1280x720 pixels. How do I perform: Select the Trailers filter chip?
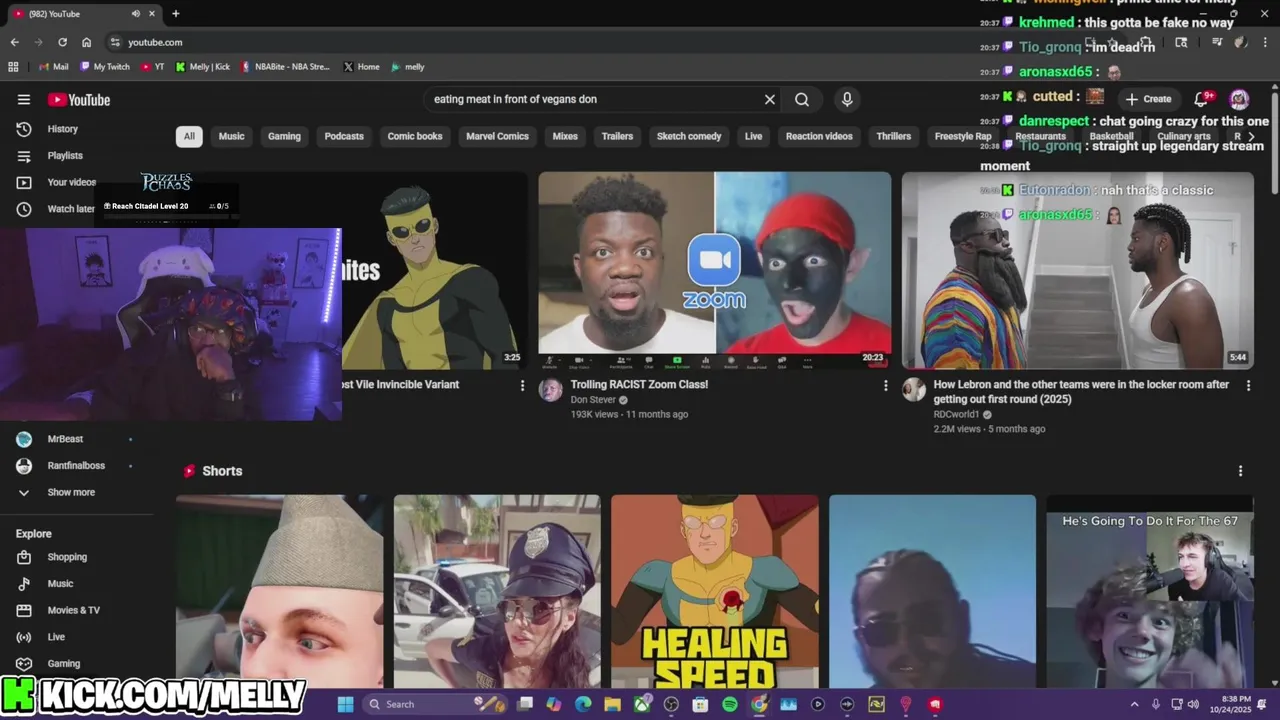617,136
